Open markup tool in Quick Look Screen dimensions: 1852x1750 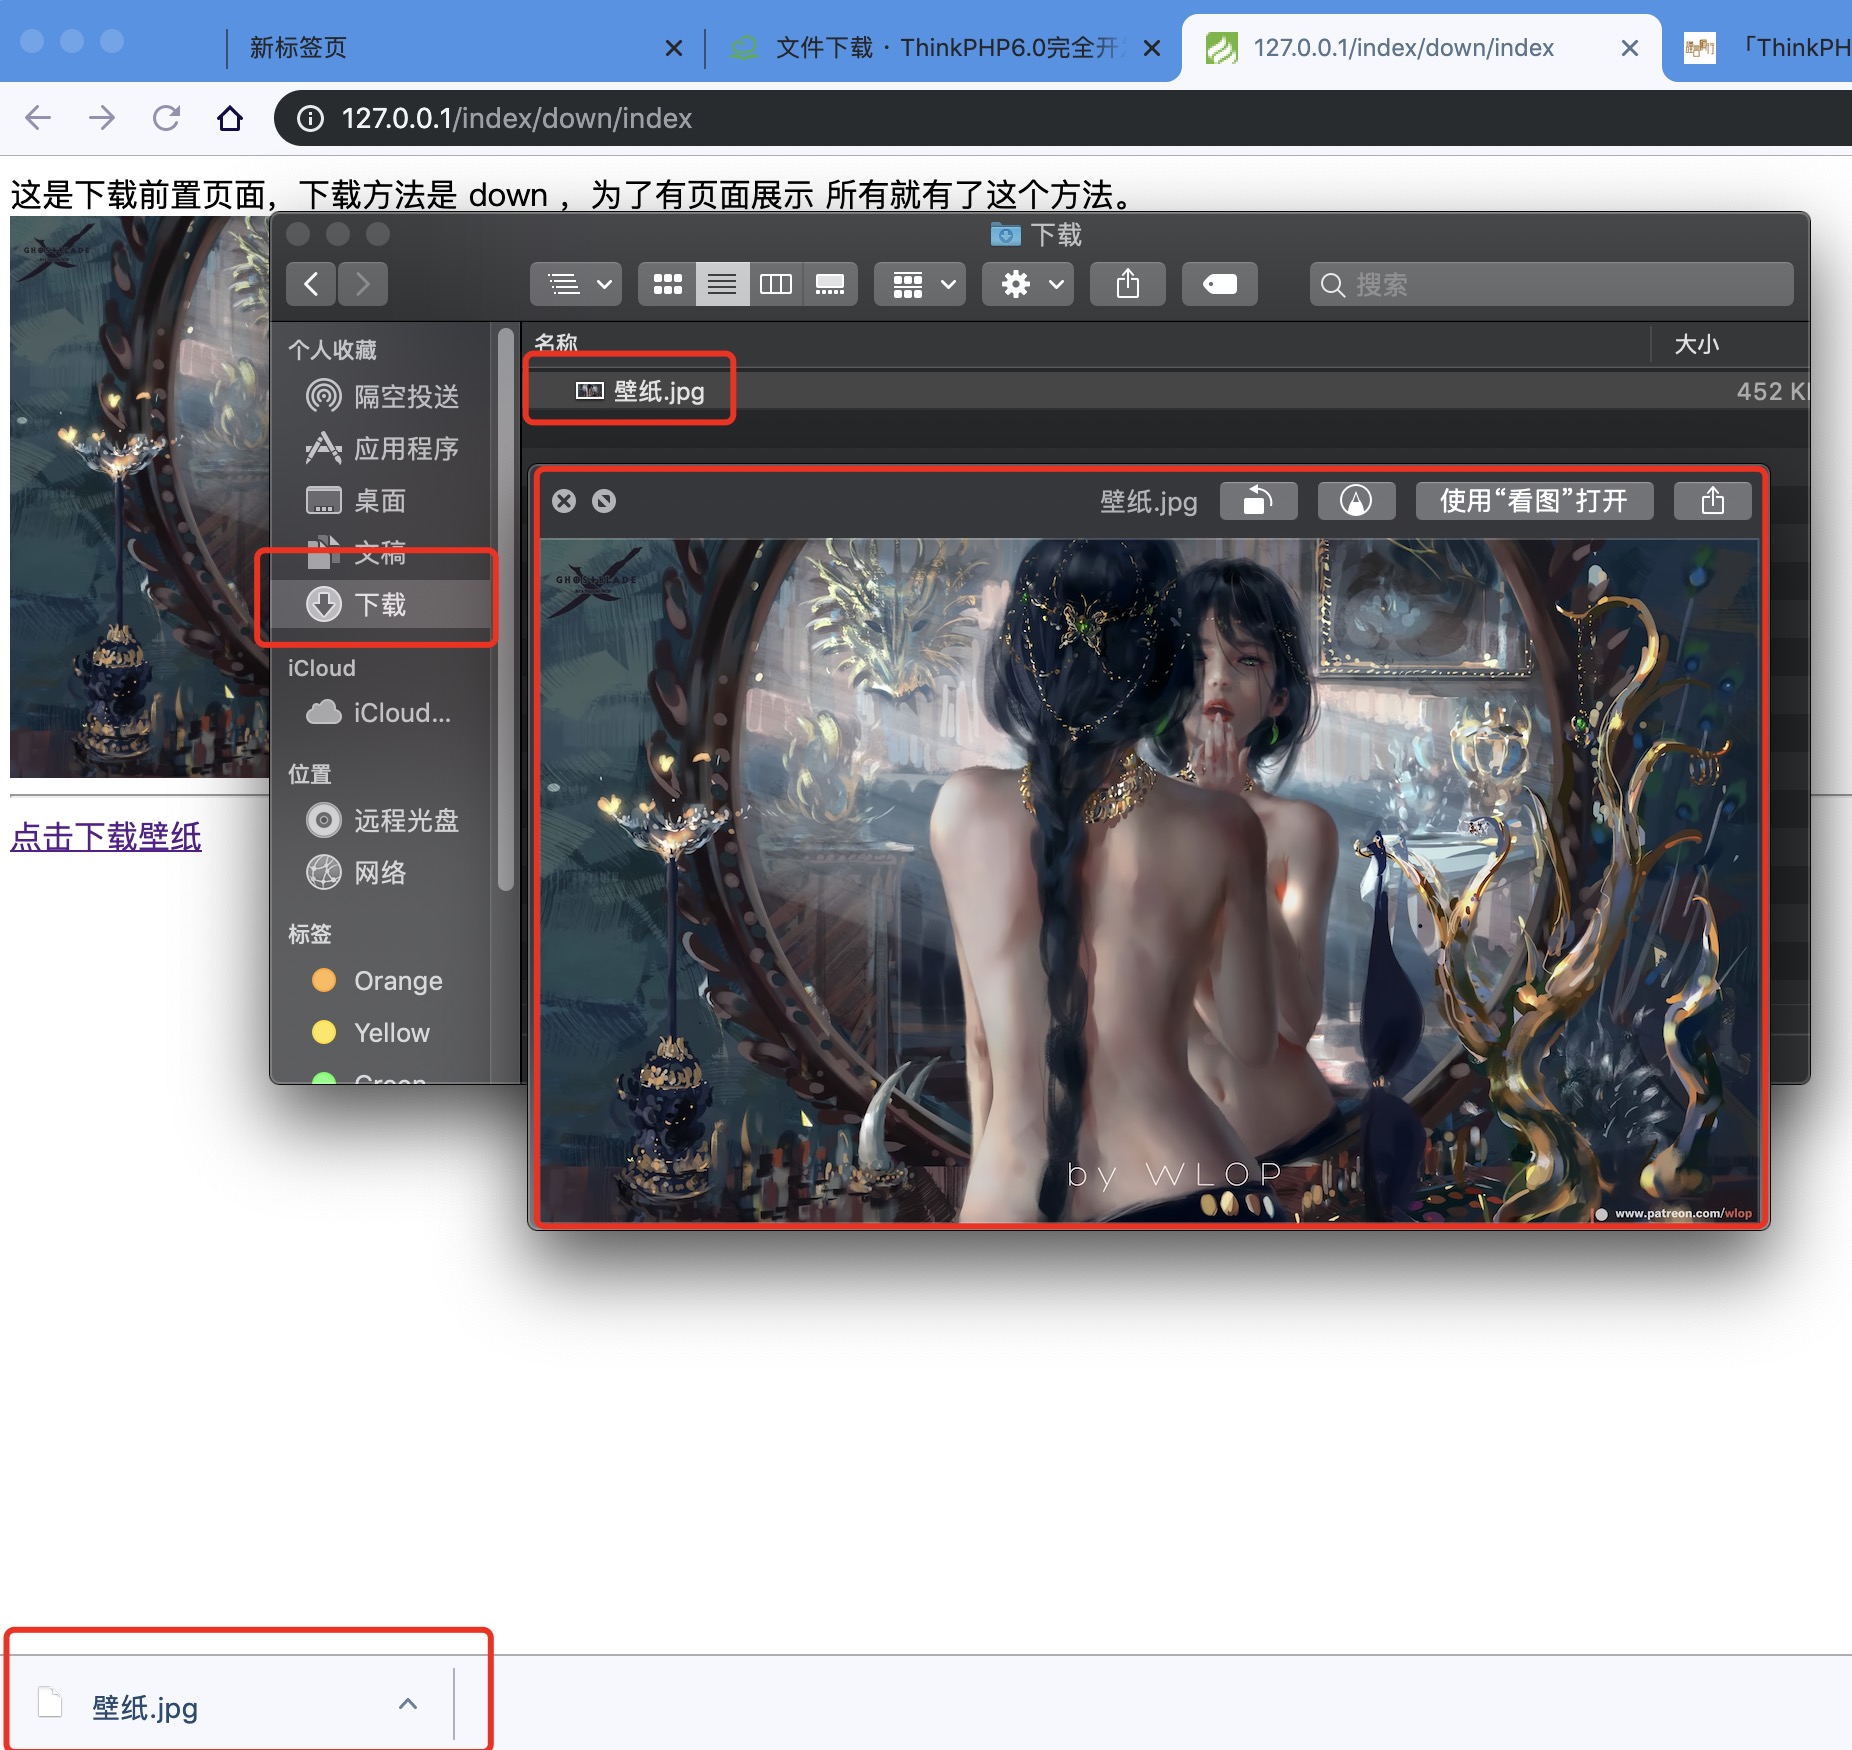coord(1356,501)
